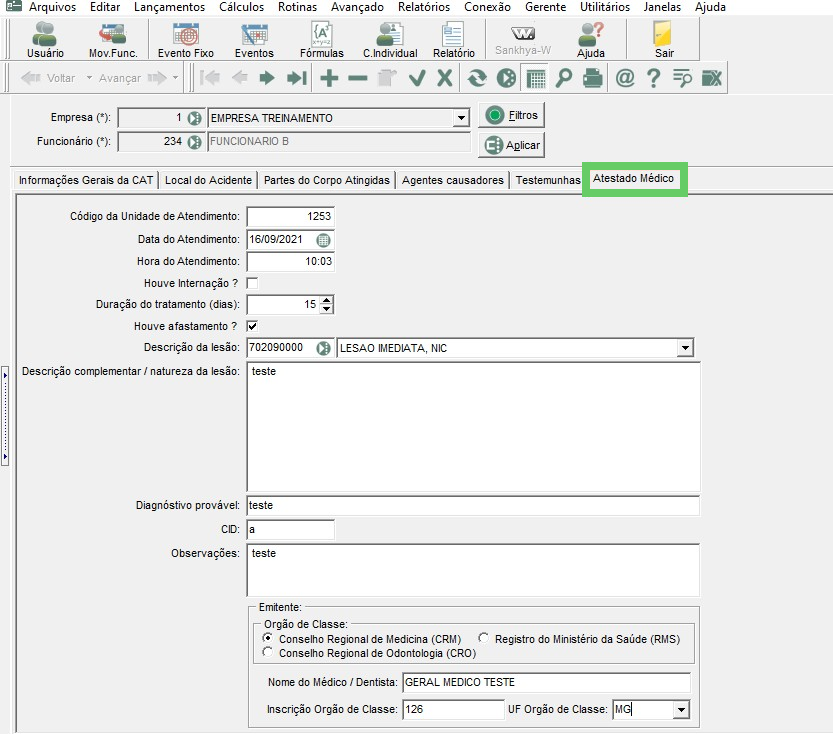Open Evento Fixo toolbar icon

click(x=185, y=40)
